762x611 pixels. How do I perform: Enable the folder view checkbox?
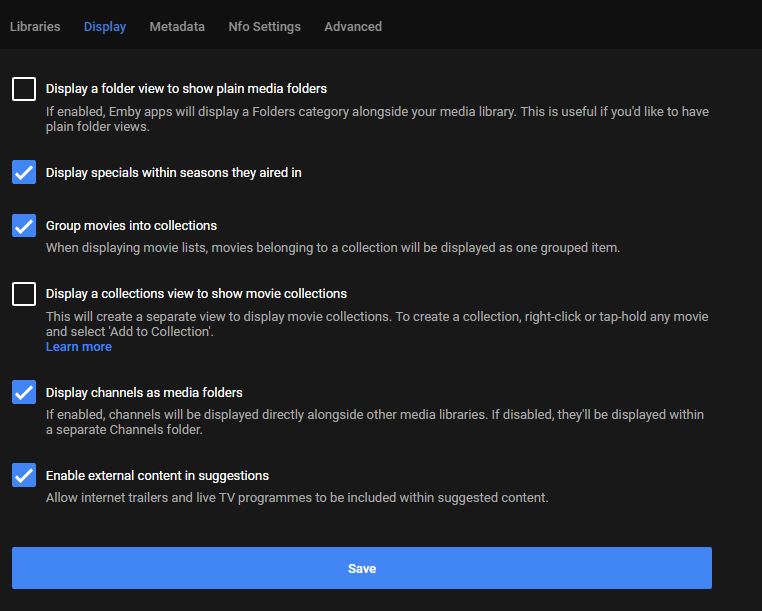pos(24,89)
